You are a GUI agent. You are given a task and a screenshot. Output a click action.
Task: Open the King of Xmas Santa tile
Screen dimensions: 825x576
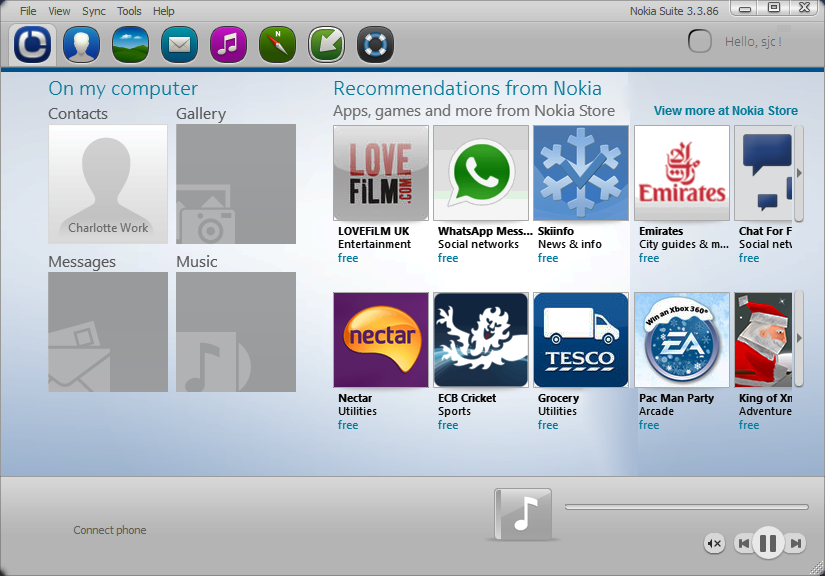click(x=763, y=340)
